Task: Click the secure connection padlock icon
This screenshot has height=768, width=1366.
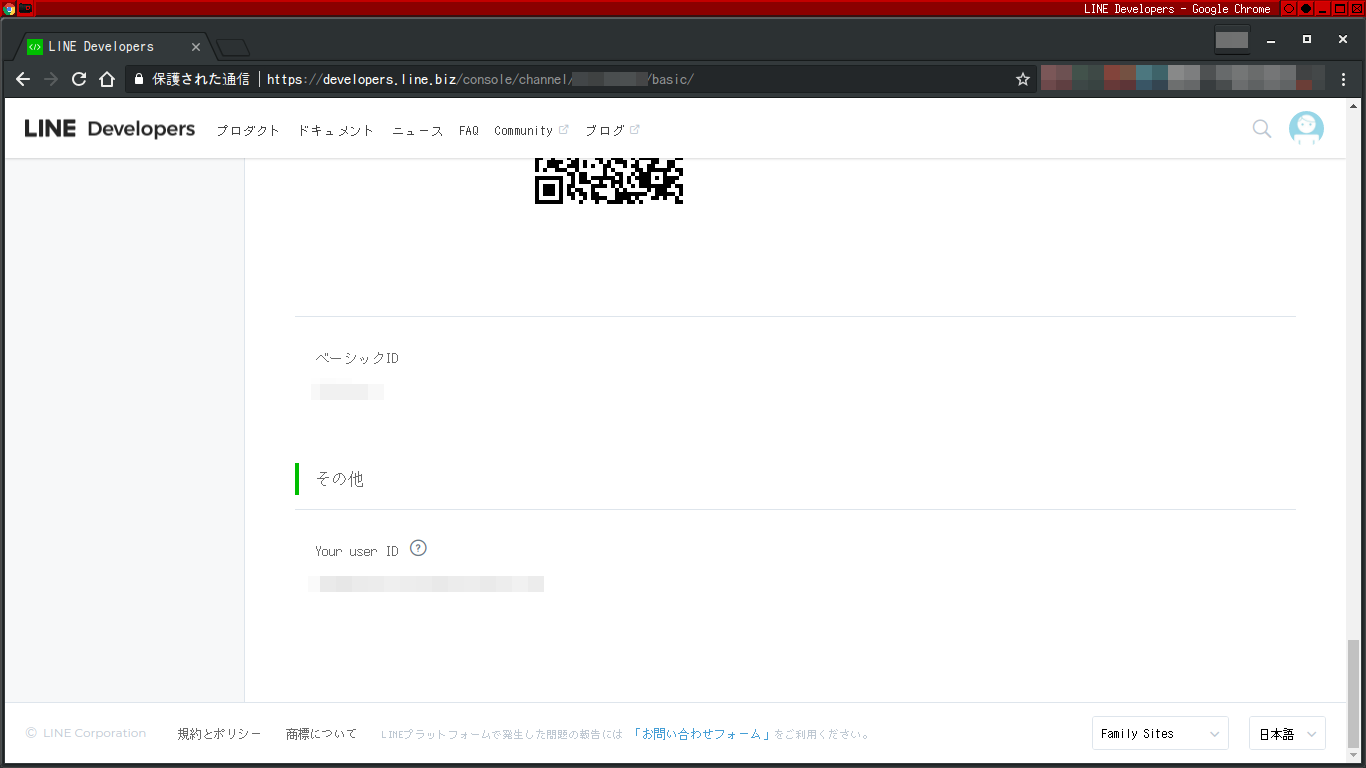Action: tap(137, 79)
